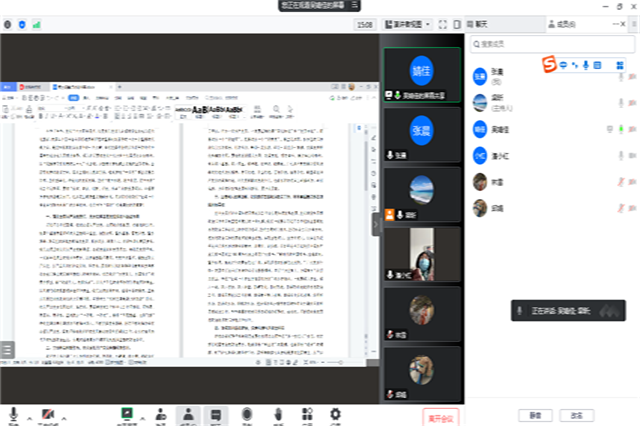640x426 pixels.
Task: Open the chat icon in the bottom toolbar
Action: pos(215,414)
